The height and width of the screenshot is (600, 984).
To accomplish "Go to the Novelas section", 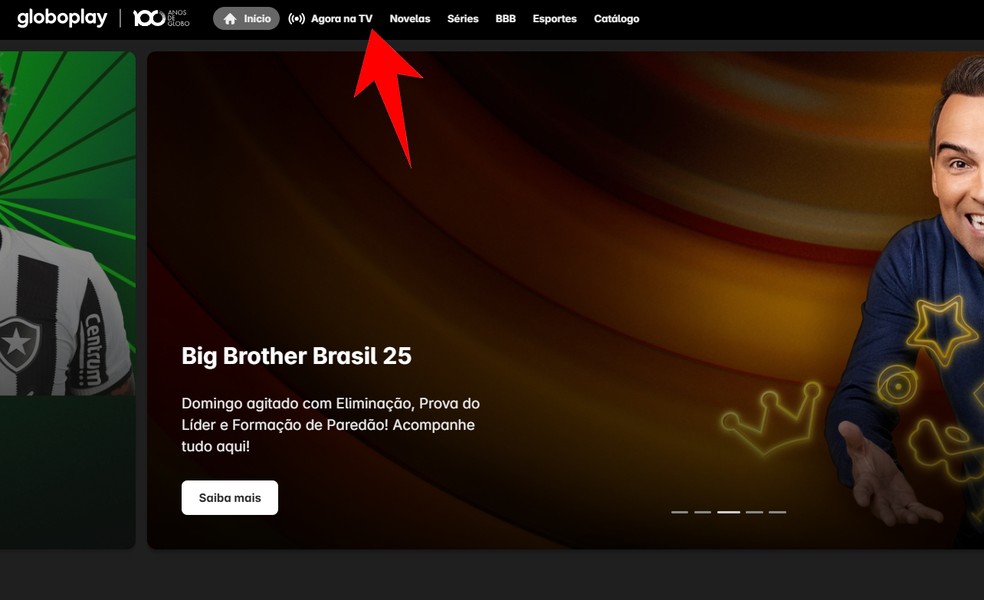I will (410, 19).
